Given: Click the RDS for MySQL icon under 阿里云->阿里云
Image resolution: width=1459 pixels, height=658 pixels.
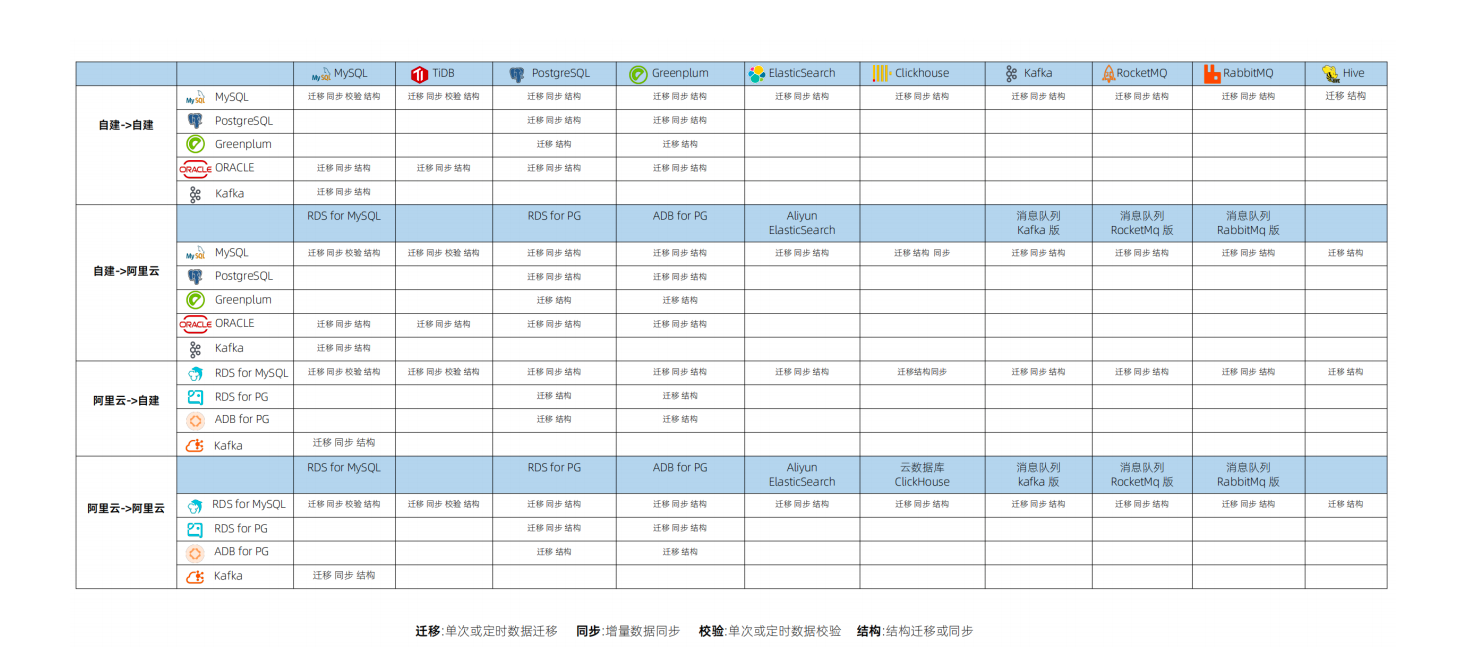Looking at the screenshot, I should coord(195,506).
